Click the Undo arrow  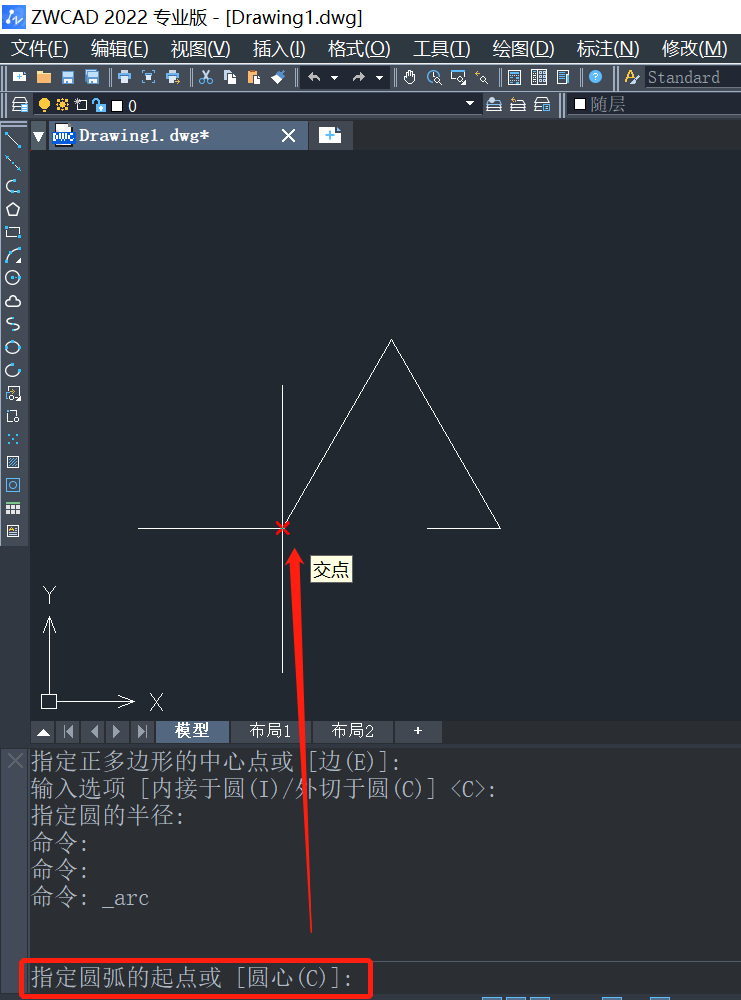(x=314, y=77)
